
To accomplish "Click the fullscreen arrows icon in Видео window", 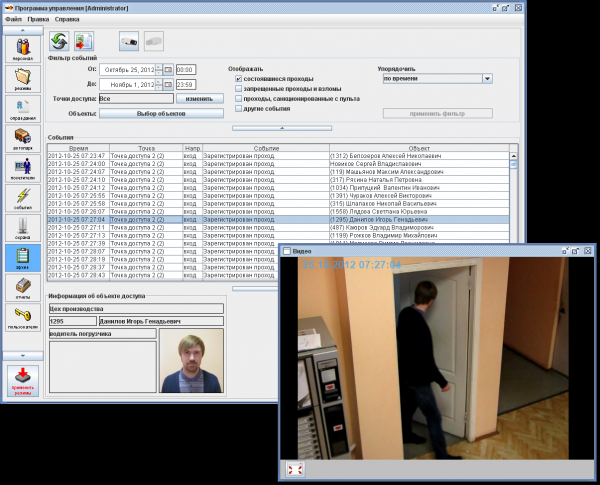I will pos(295,469).
